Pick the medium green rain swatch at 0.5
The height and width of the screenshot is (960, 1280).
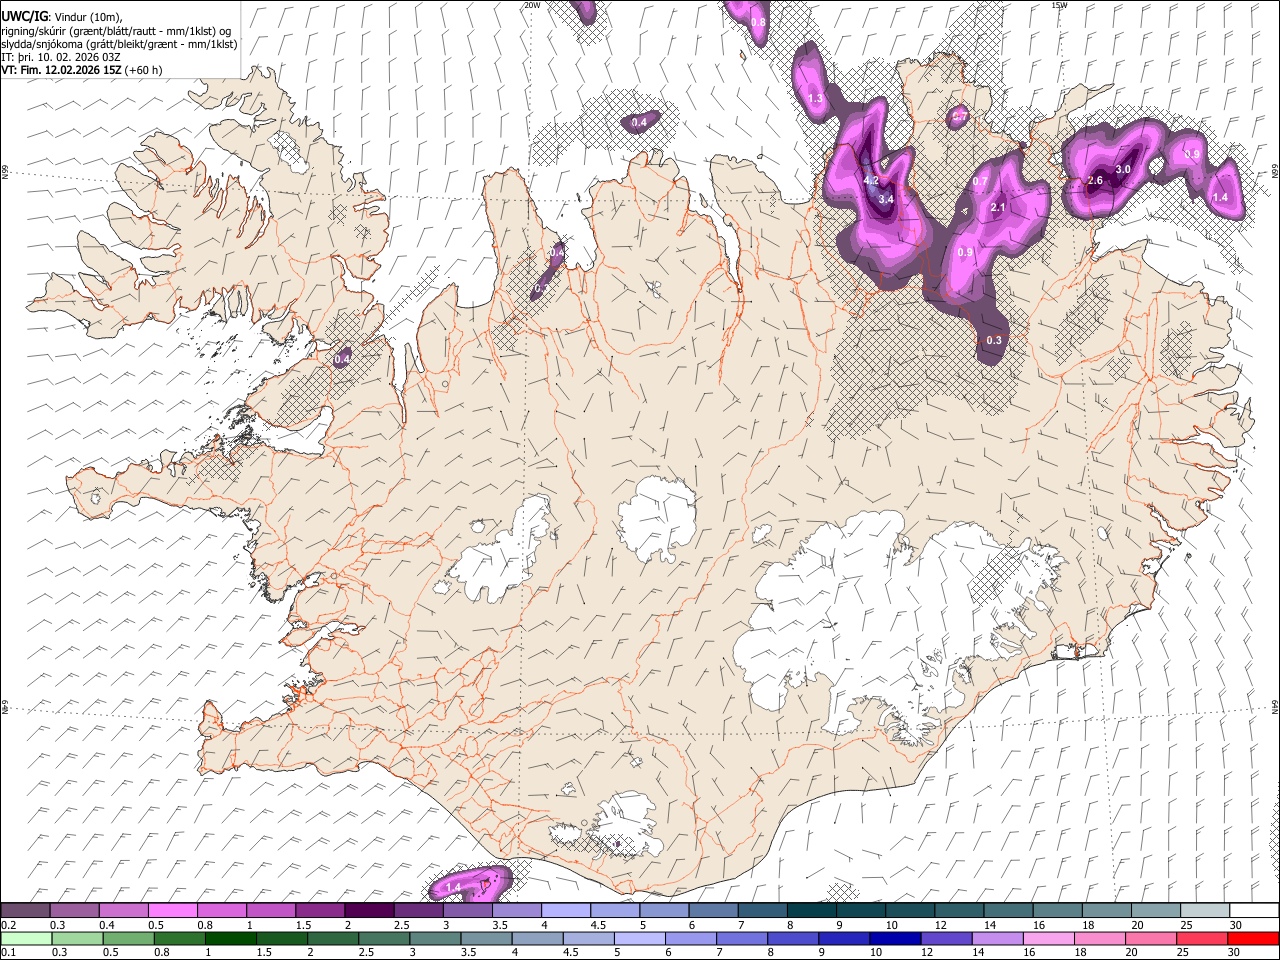click(x=128, y=938)
